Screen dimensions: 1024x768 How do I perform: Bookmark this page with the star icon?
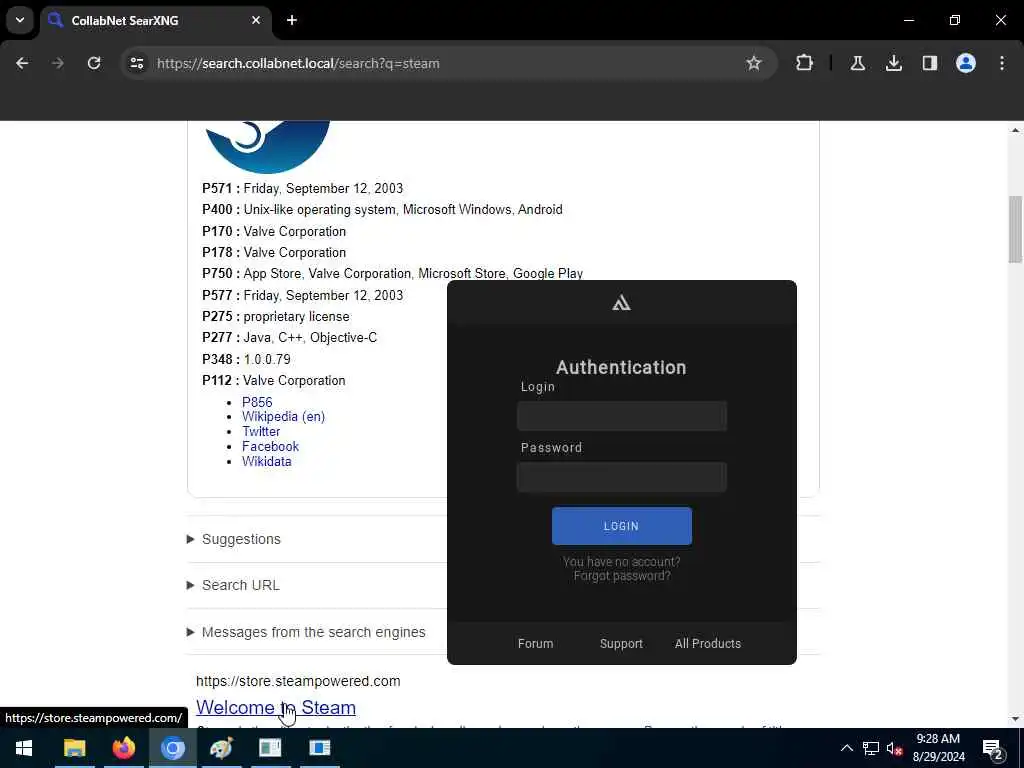coord(754,63)
